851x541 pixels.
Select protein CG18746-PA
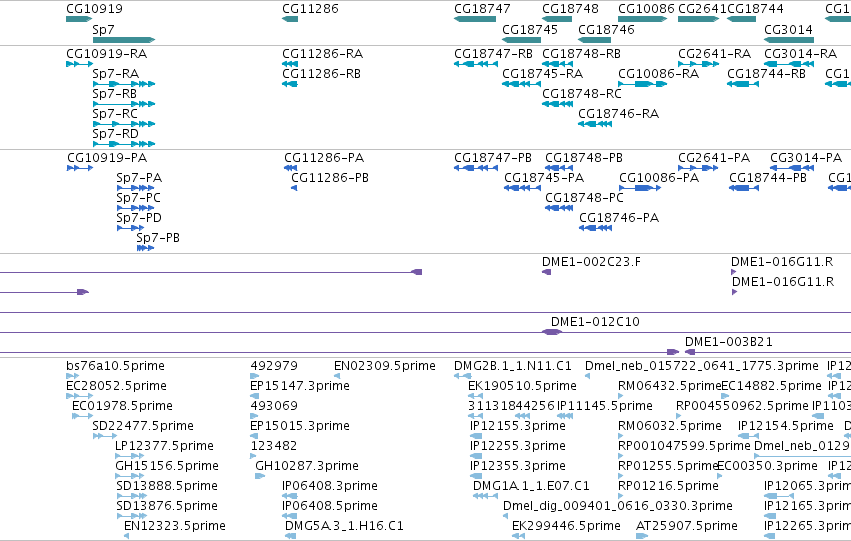click(x=619, y=218)
